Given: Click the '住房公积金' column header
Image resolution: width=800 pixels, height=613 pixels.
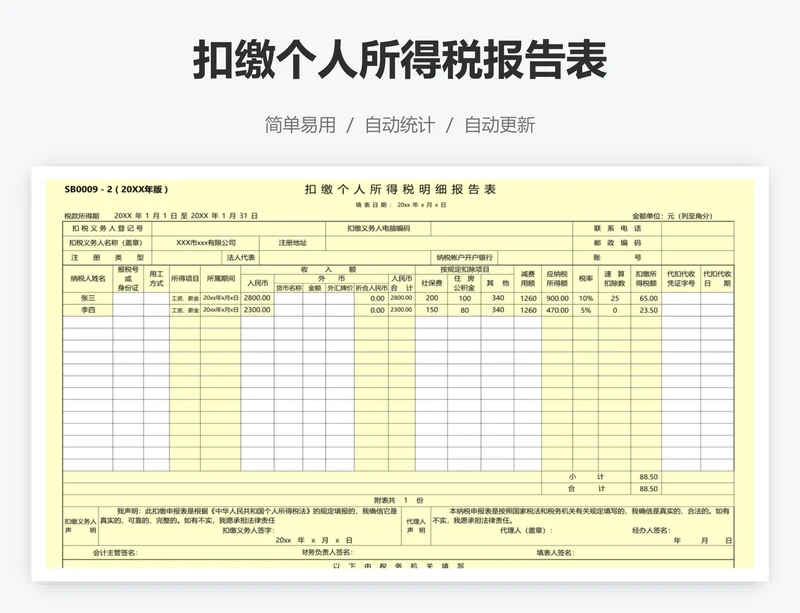Looking at the screenshot, I should coord(464,283).
